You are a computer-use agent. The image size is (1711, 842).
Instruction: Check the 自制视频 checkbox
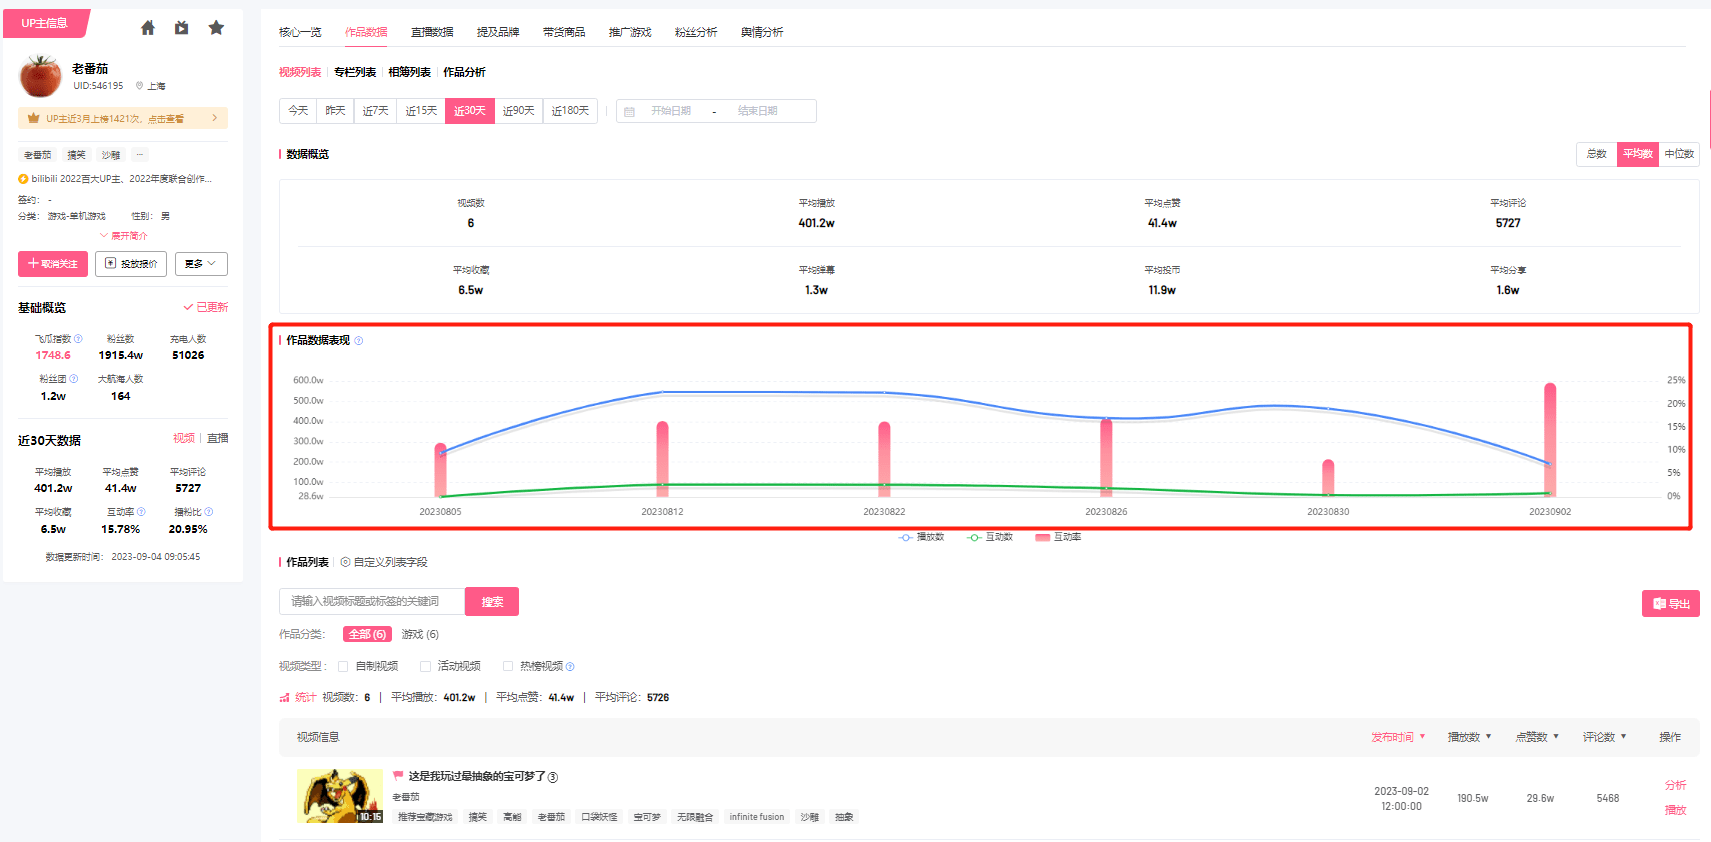(343, 666)
